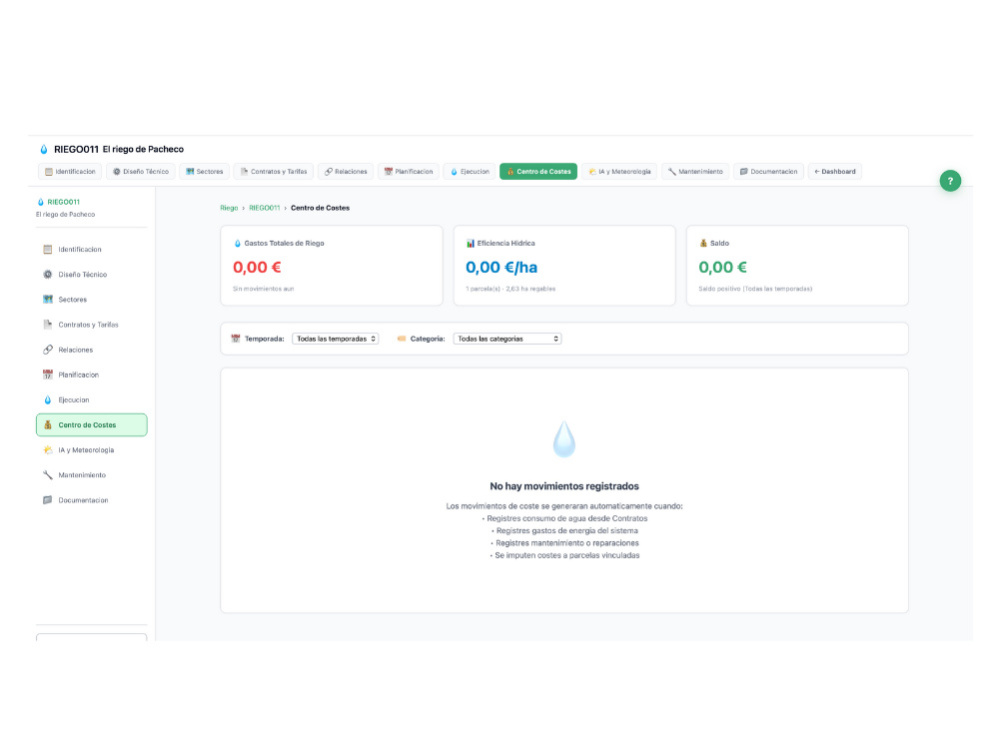Click the Diseño Técnico gear icon in sidebar
The width and height of the screenshot is (1000, 750).
(x=48, y=274)
